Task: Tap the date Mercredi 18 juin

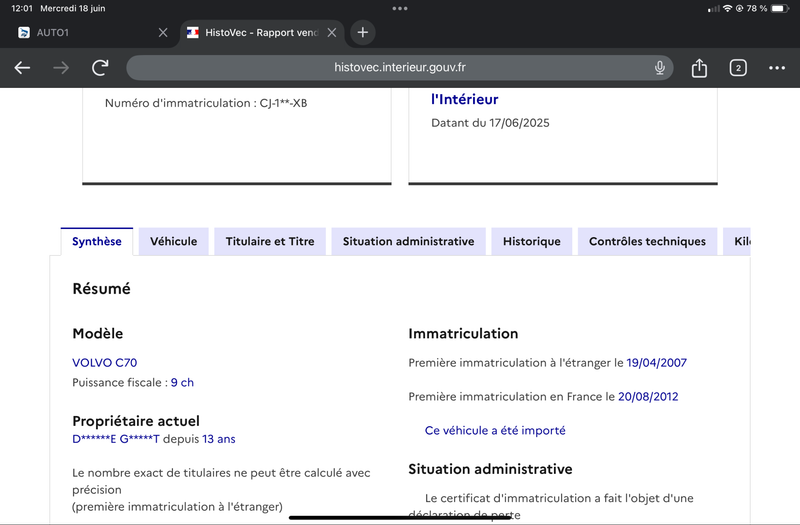Action: pyautogui.click(x=72, y=8)
